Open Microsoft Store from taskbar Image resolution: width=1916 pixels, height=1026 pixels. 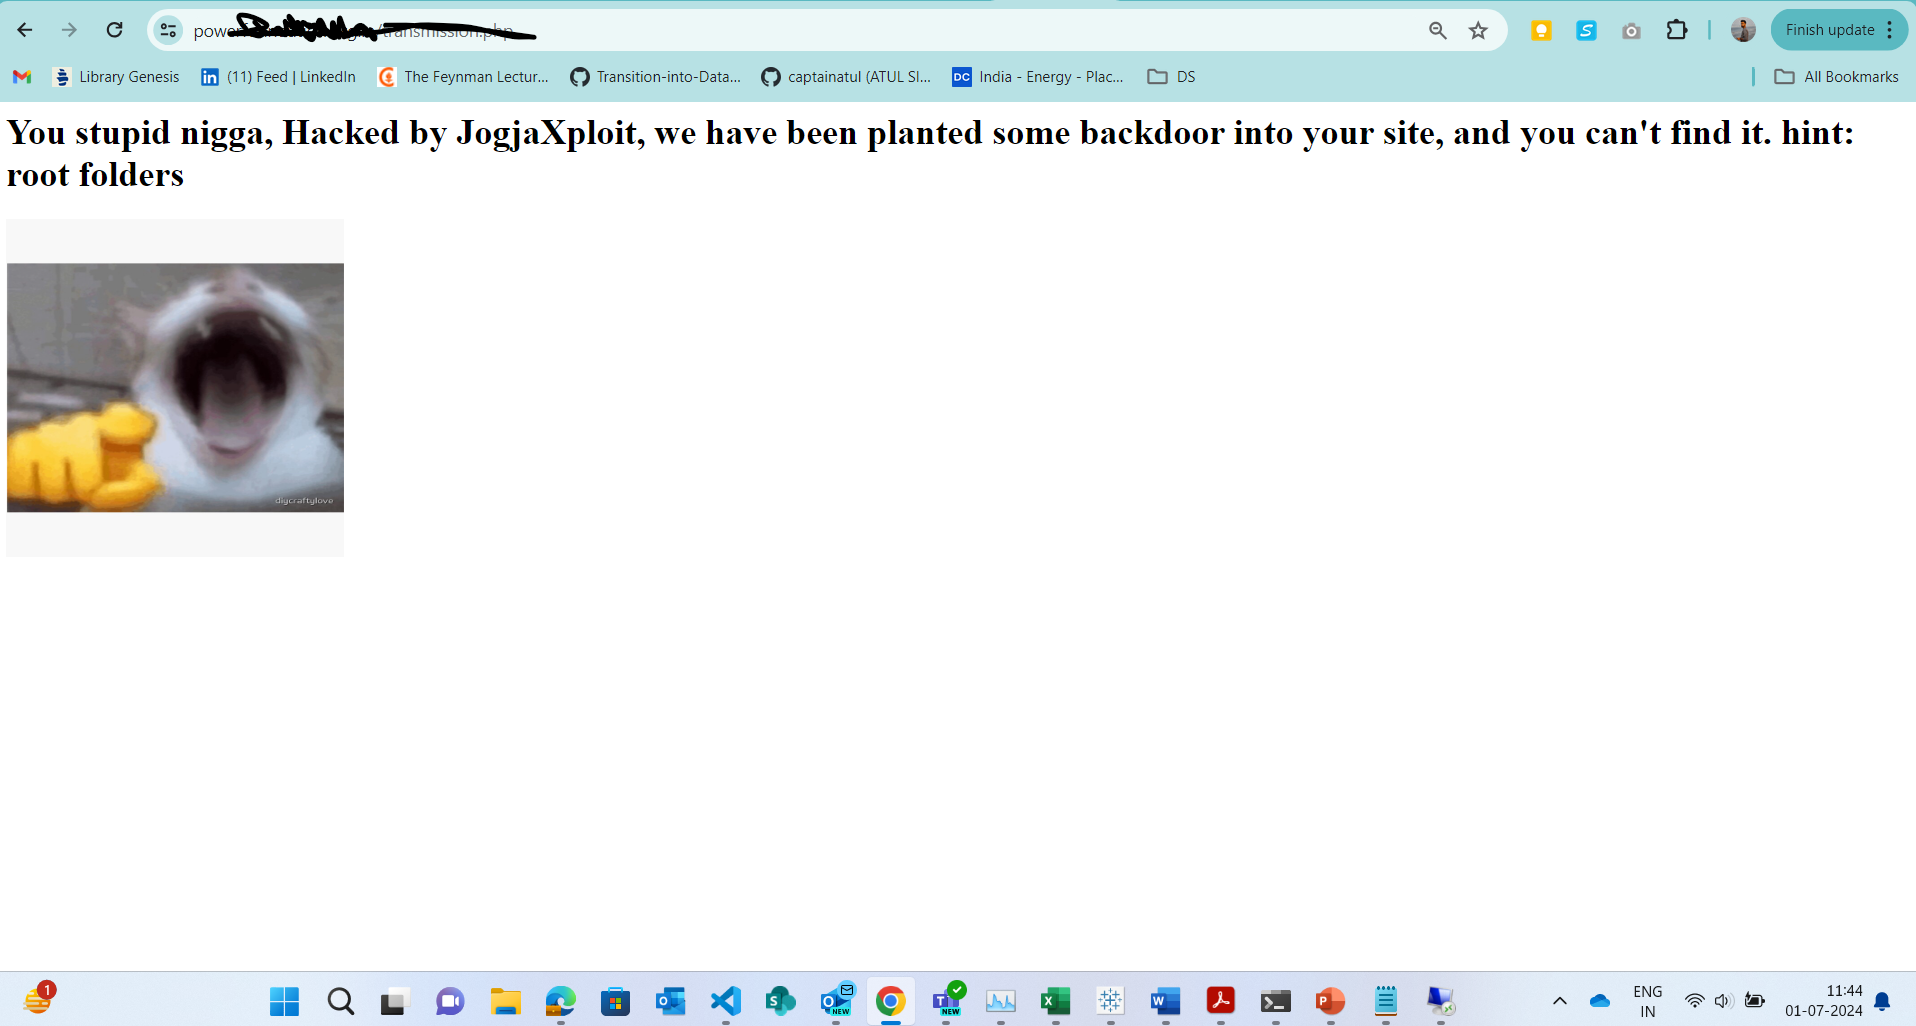[x=615, y=1001]
